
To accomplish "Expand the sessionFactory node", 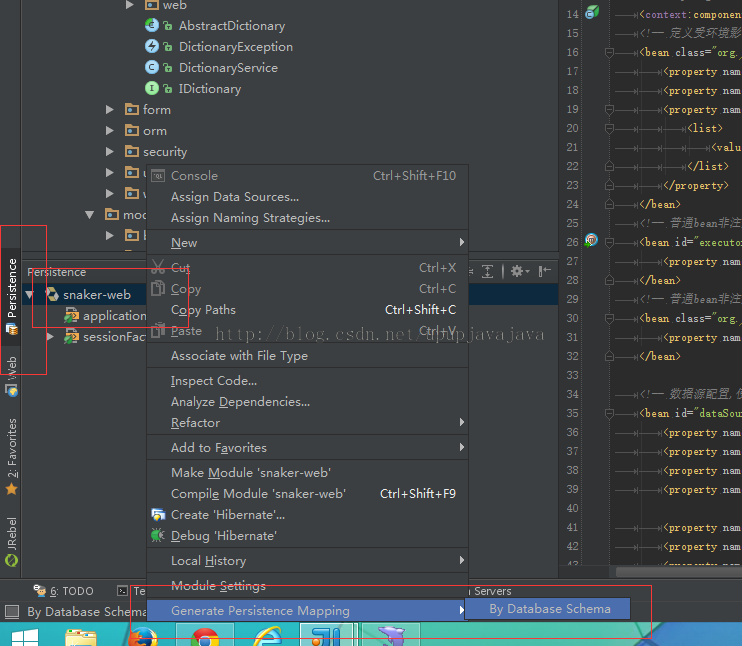I will 50,337.
